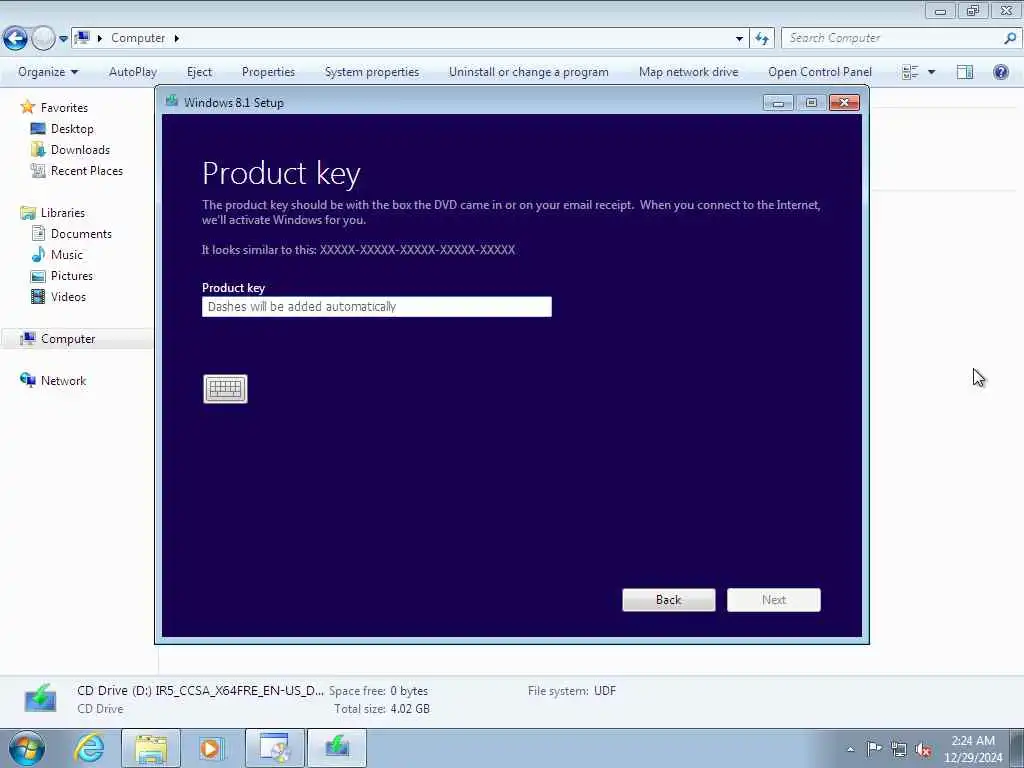Open System properties

(x=372, y=72)
